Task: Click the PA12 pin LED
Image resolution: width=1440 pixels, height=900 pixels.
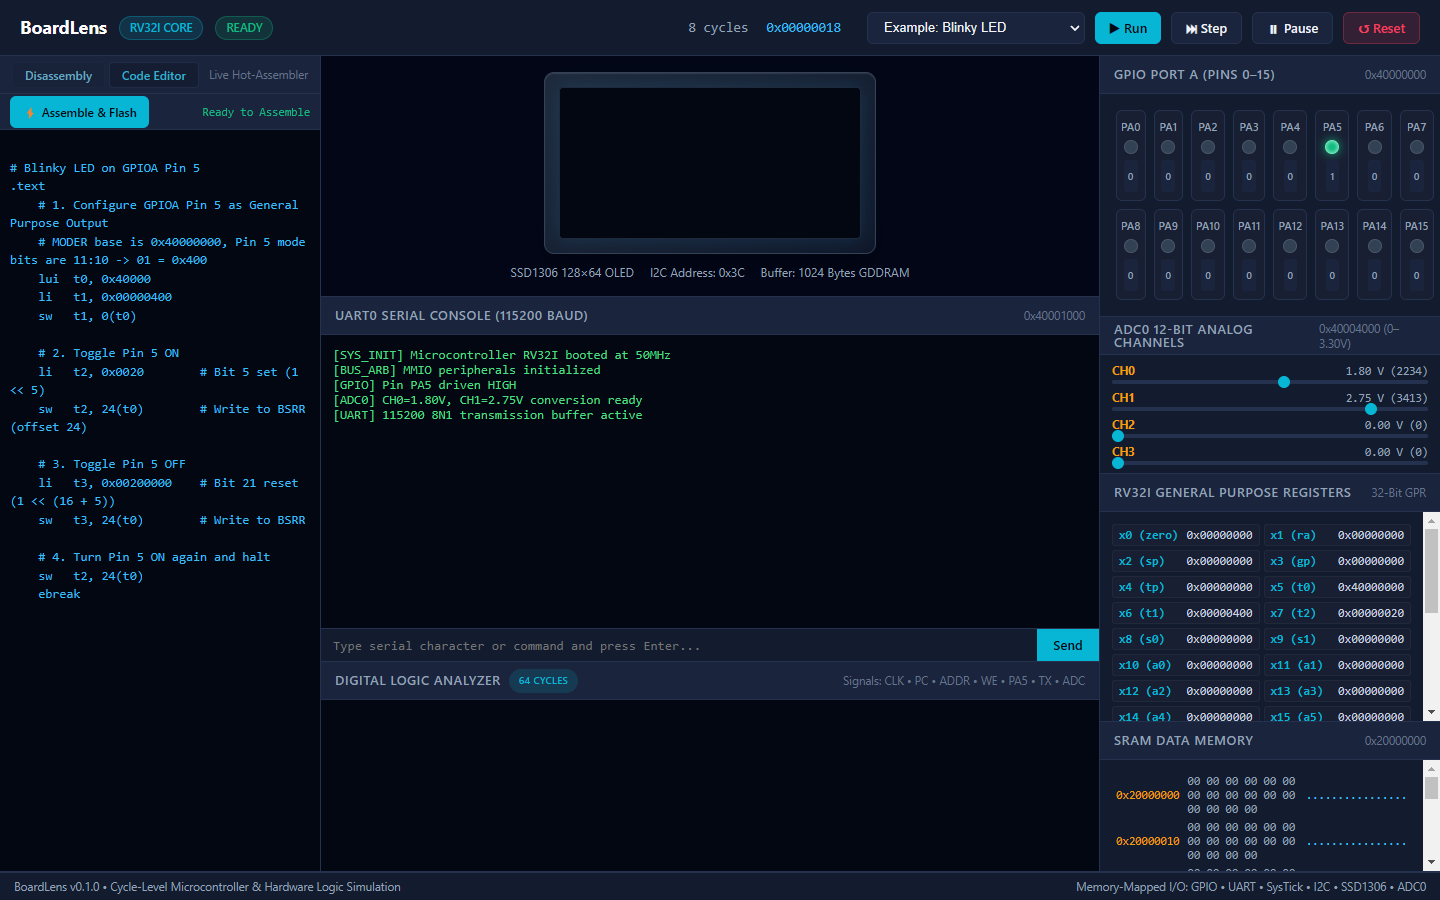Action: point(1290,246)
